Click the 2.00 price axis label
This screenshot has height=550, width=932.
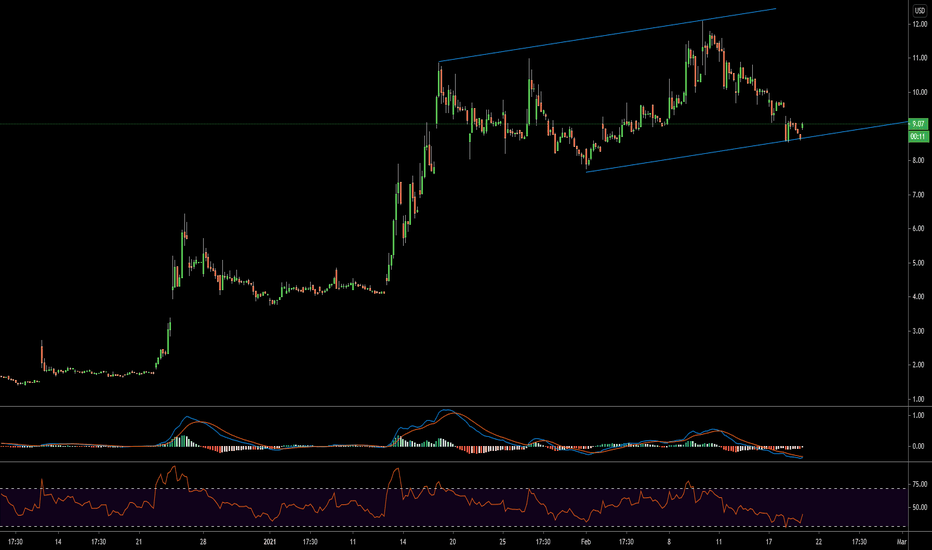tap(919, 365)
